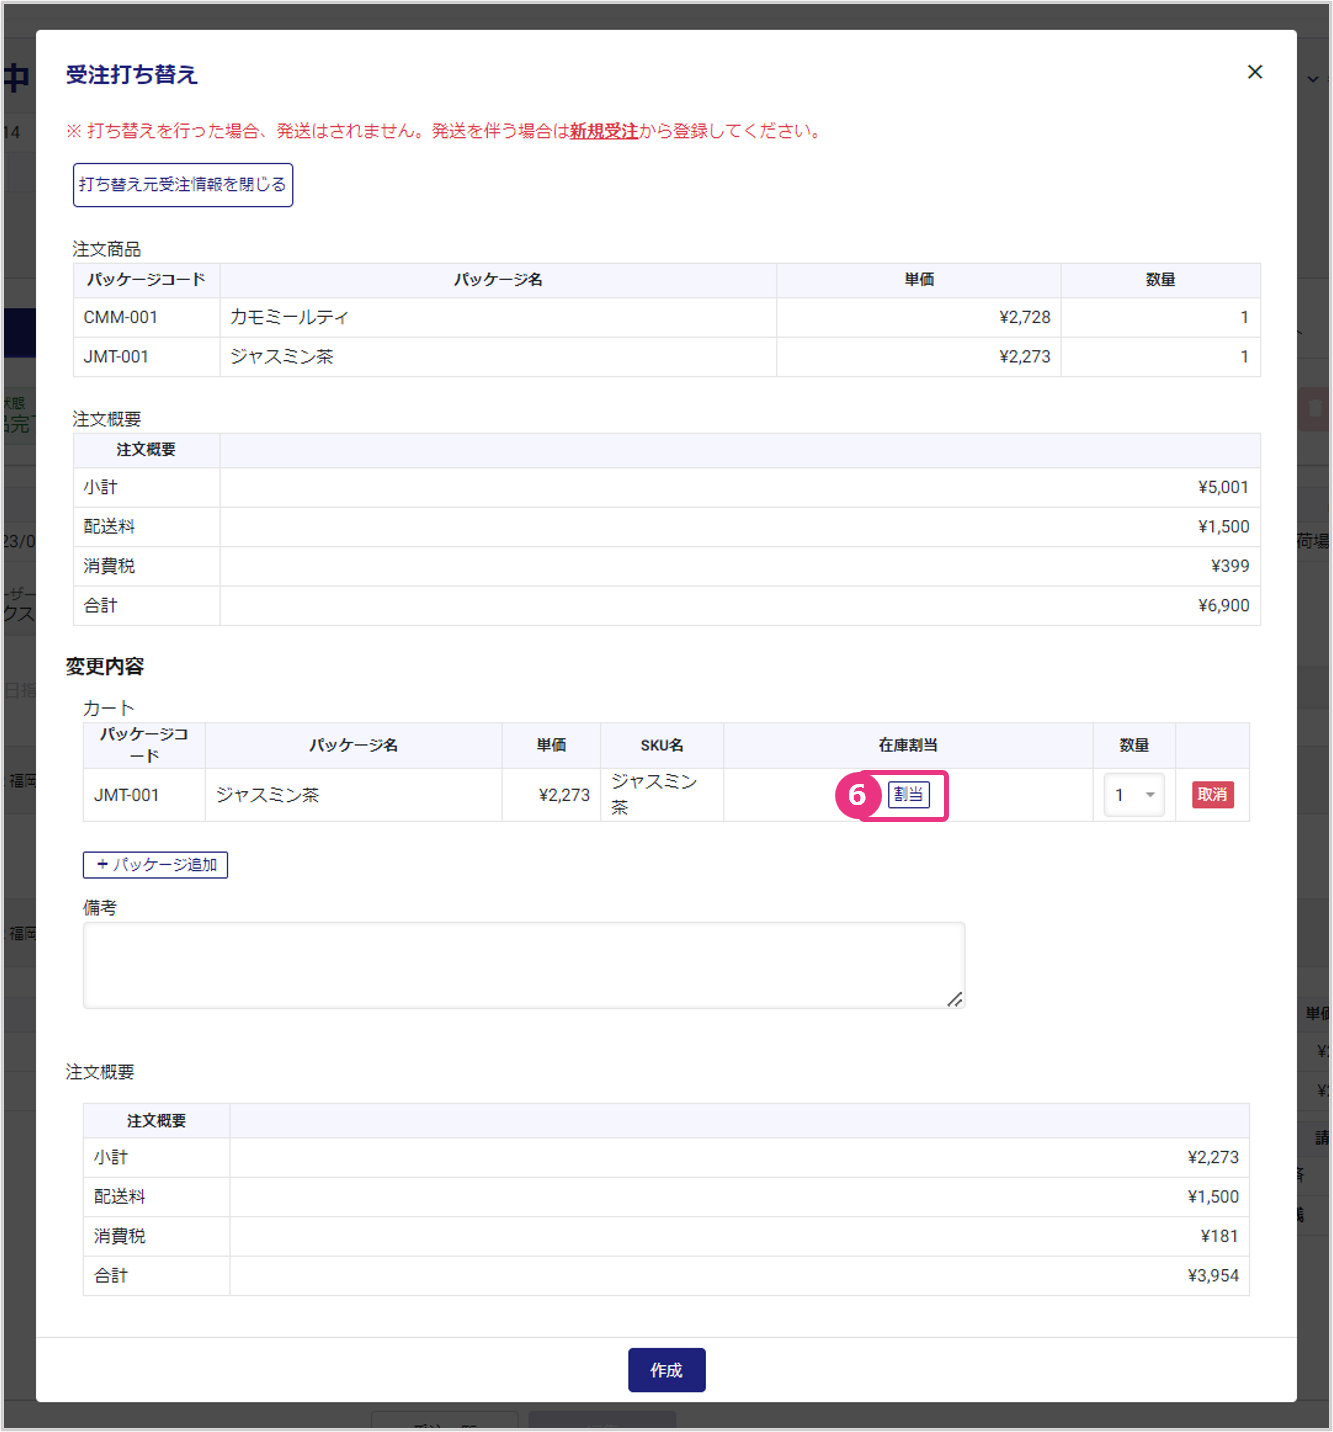Click the カモミールティ package name cell

point(290,318)
